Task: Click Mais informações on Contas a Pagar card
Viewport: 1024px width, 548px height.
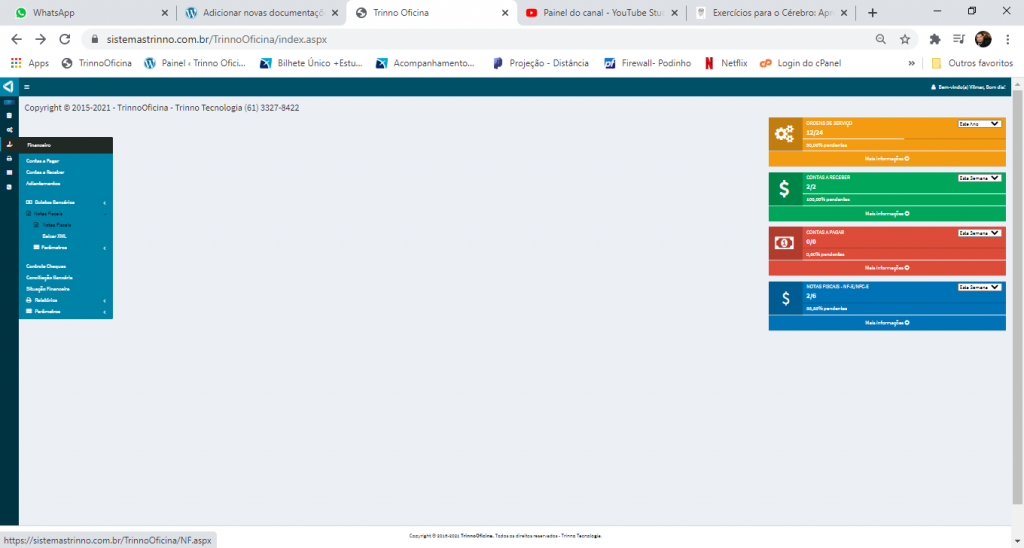Action: [x=887, y=268]
